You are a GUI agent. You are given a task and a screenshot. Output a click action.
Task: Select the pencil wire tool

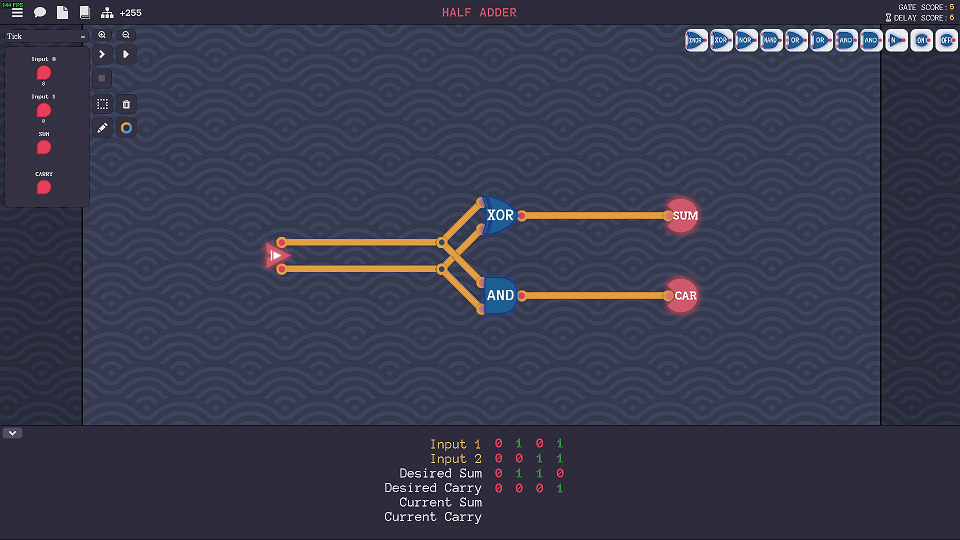(102, 128)
